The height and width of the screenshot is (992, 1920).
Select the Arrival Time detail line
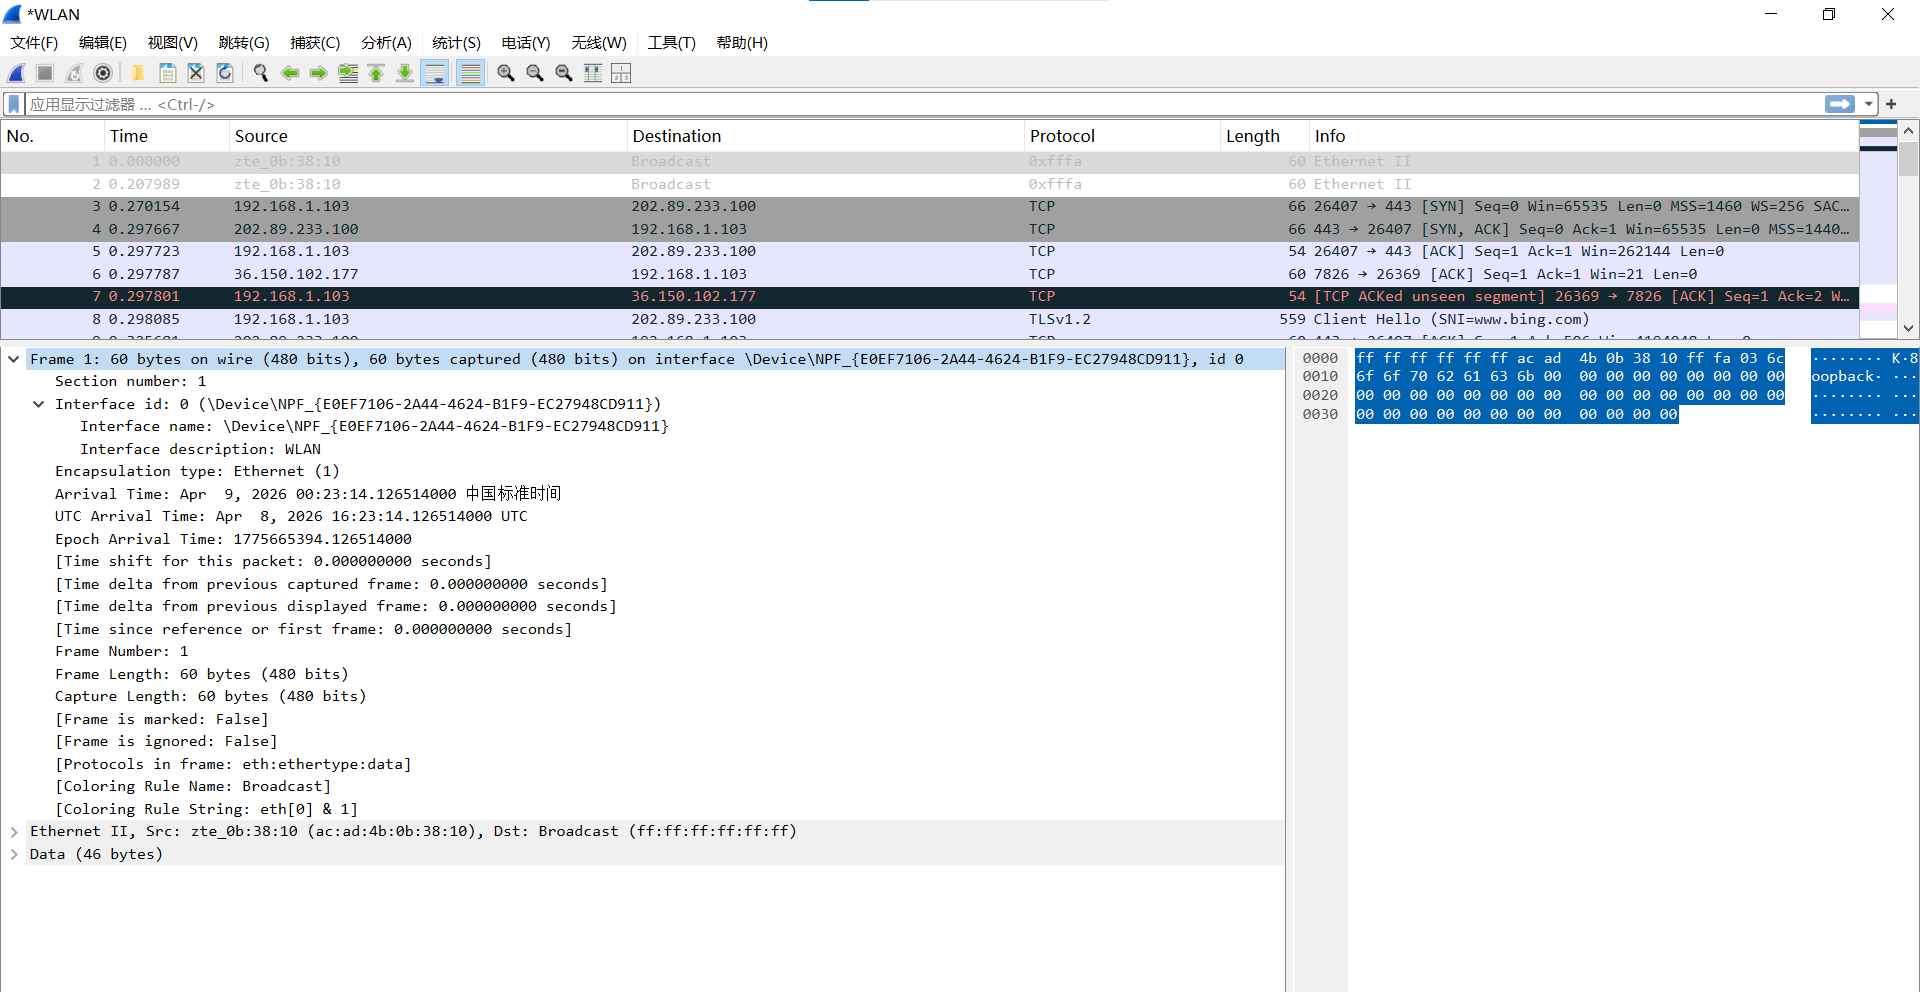pyautogui.click(x=308, y=494)
